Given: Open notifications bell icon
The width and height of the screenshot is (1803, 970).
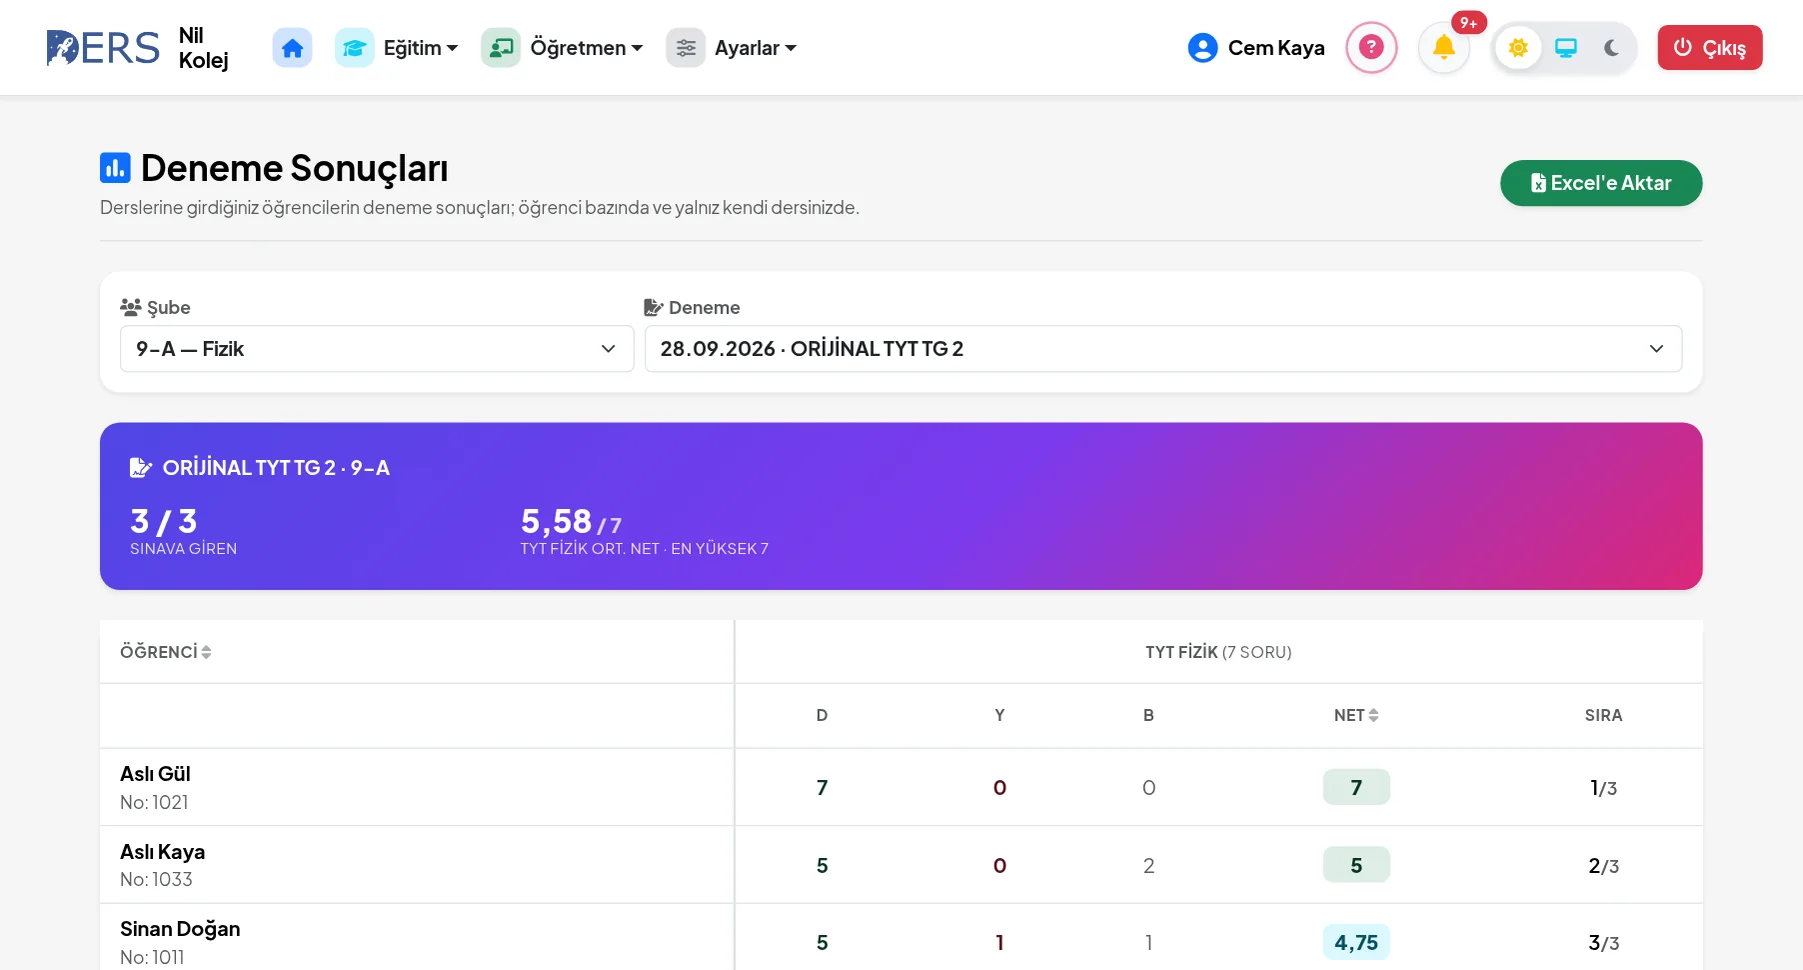Looking at the screenshot, I should [1444, 47].
